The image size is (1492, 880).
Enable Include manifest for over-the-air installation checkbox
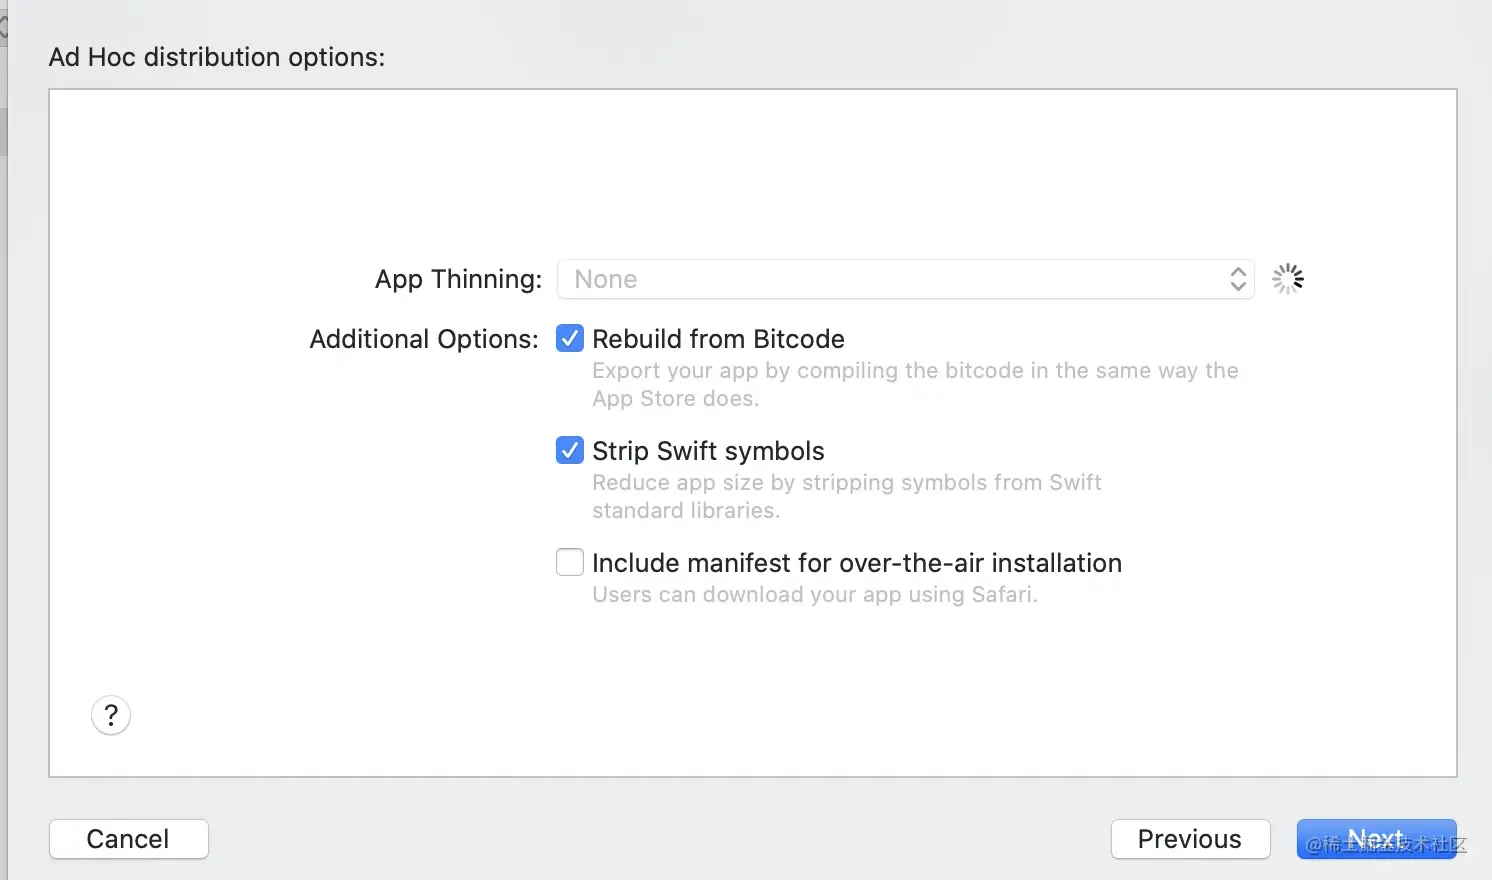tap(570, 563)
